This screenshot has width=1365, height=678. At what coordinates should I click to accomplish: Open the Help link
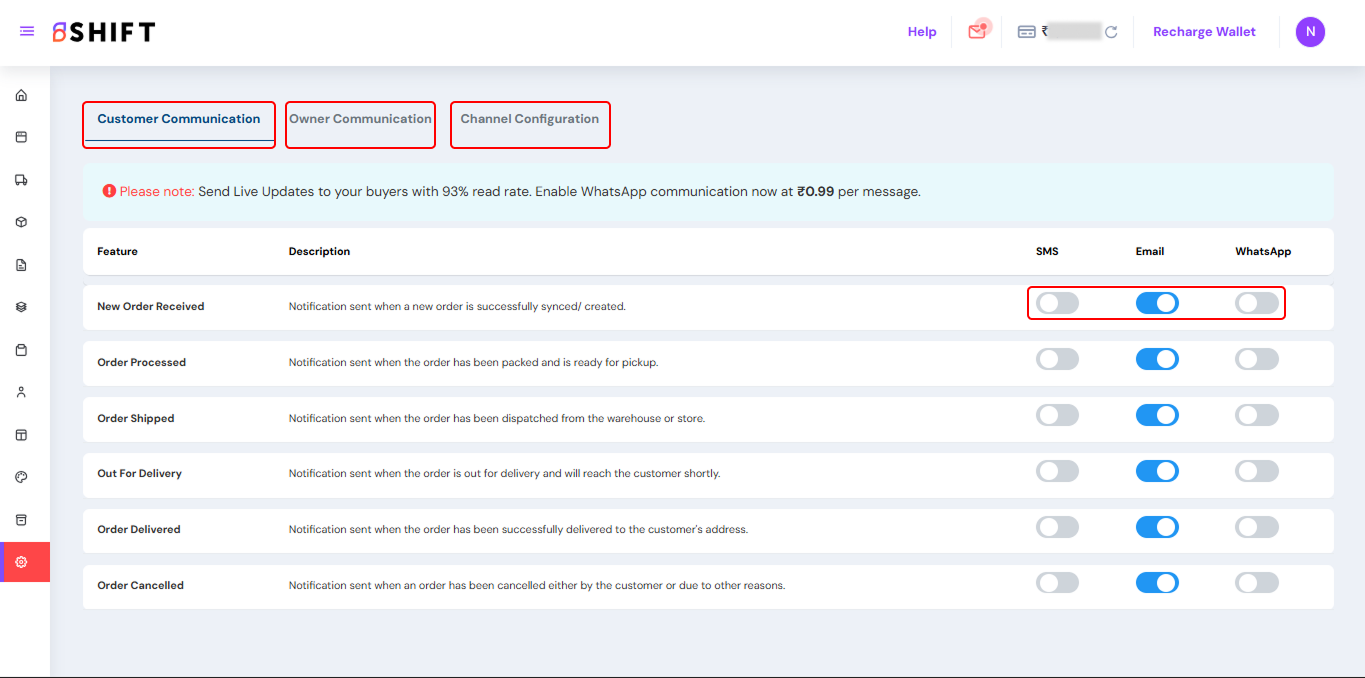(x=921, y=32)
